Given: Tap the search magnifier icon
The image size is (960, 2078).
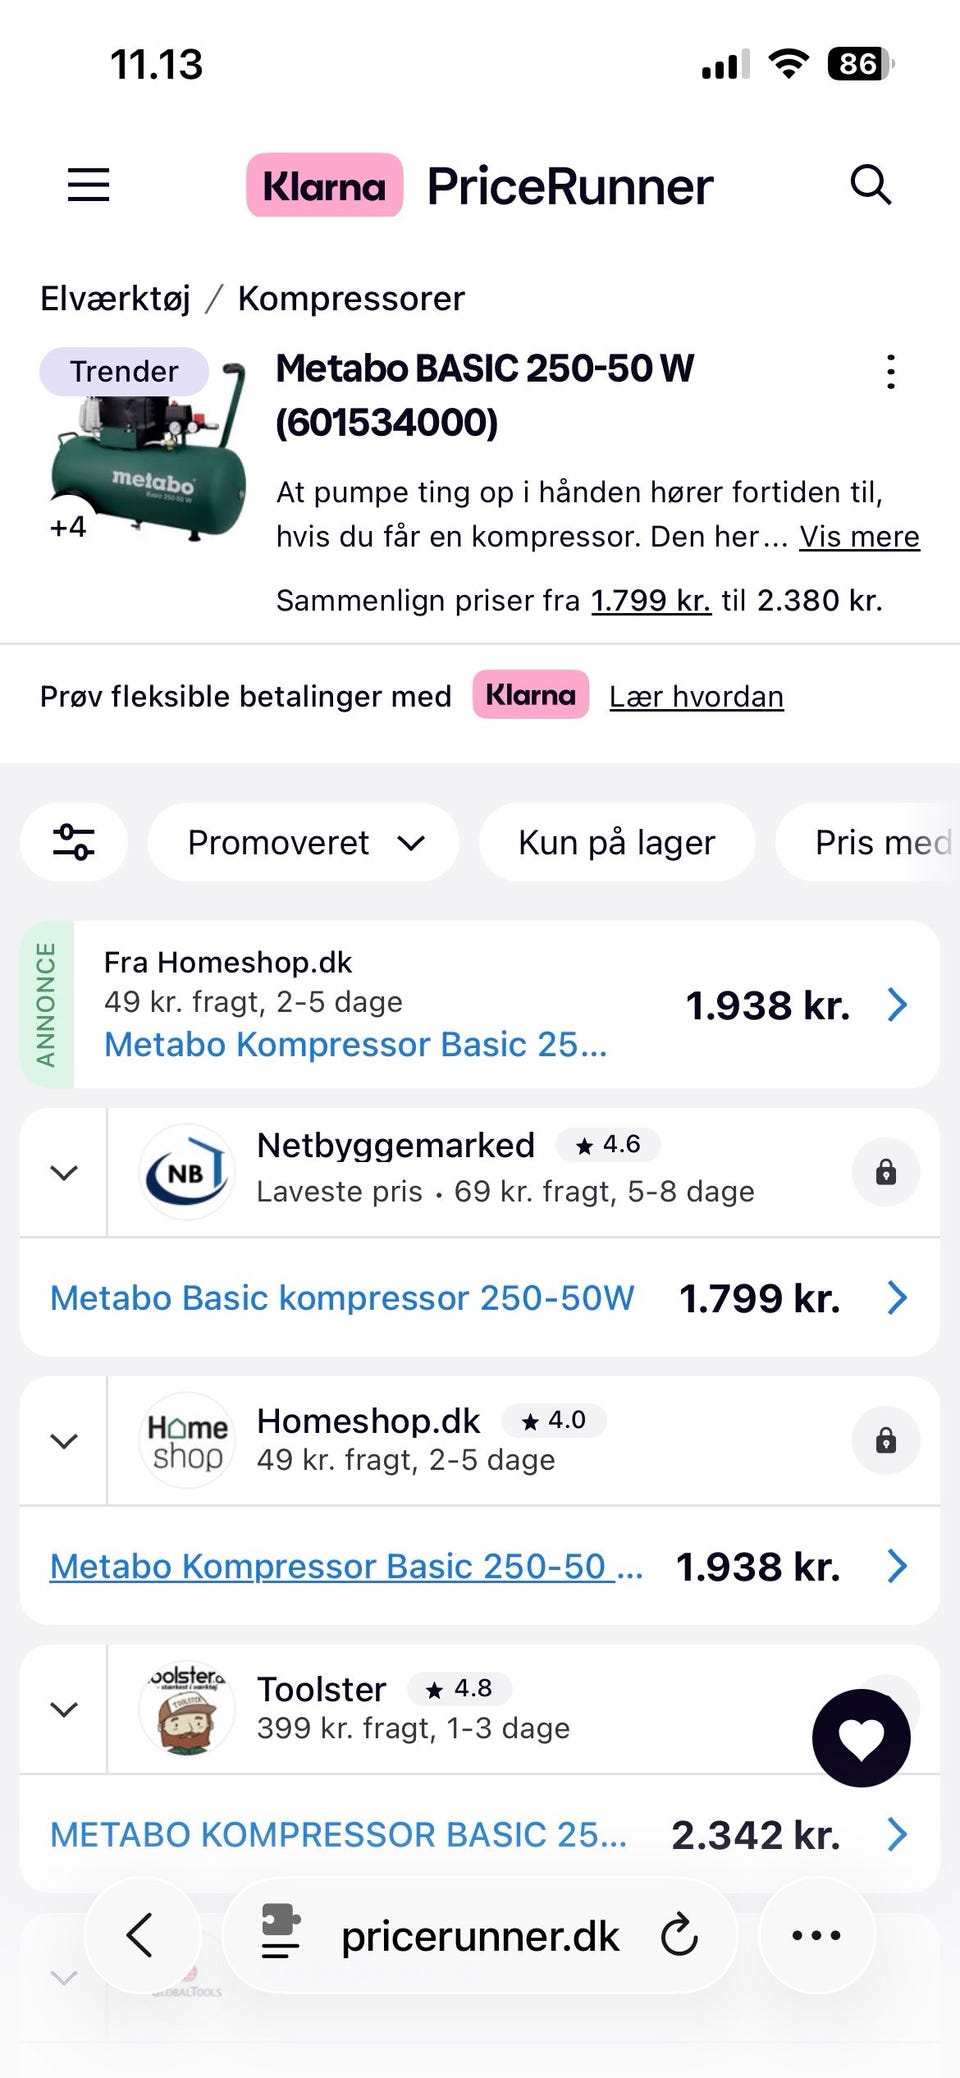Looking at the screenshot, I should coord(870,185).
